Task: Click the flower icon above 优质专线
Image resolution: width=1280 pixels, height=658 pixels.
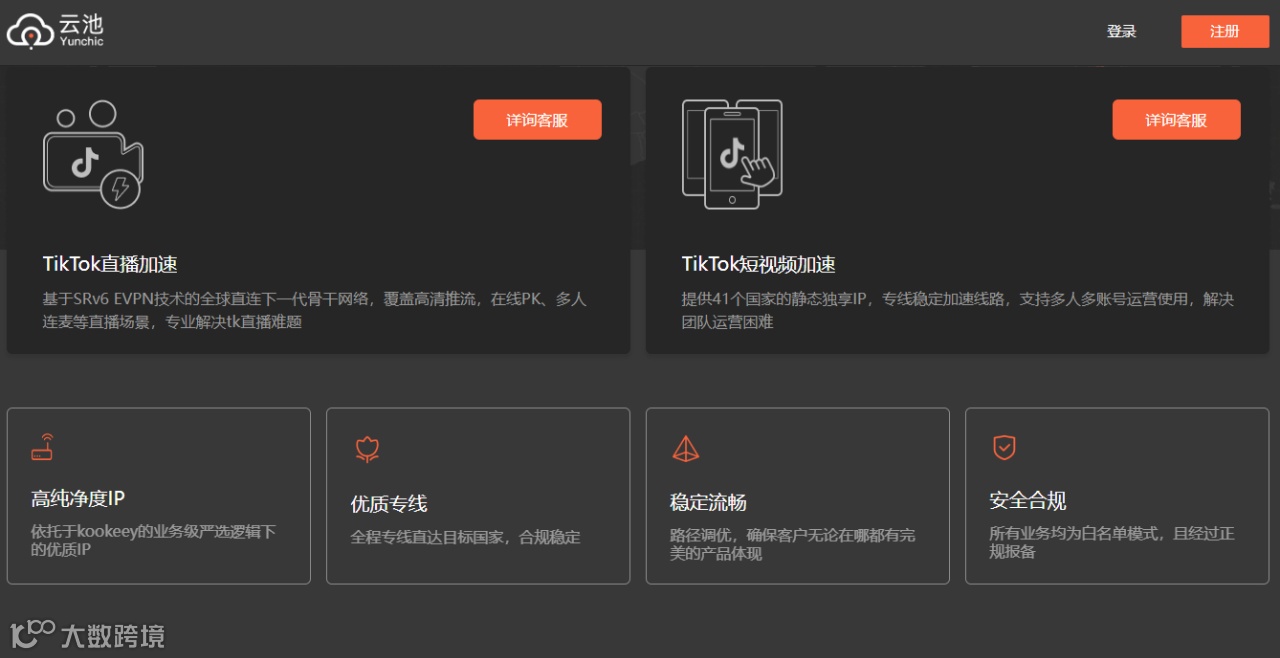Action: point(367,449)
